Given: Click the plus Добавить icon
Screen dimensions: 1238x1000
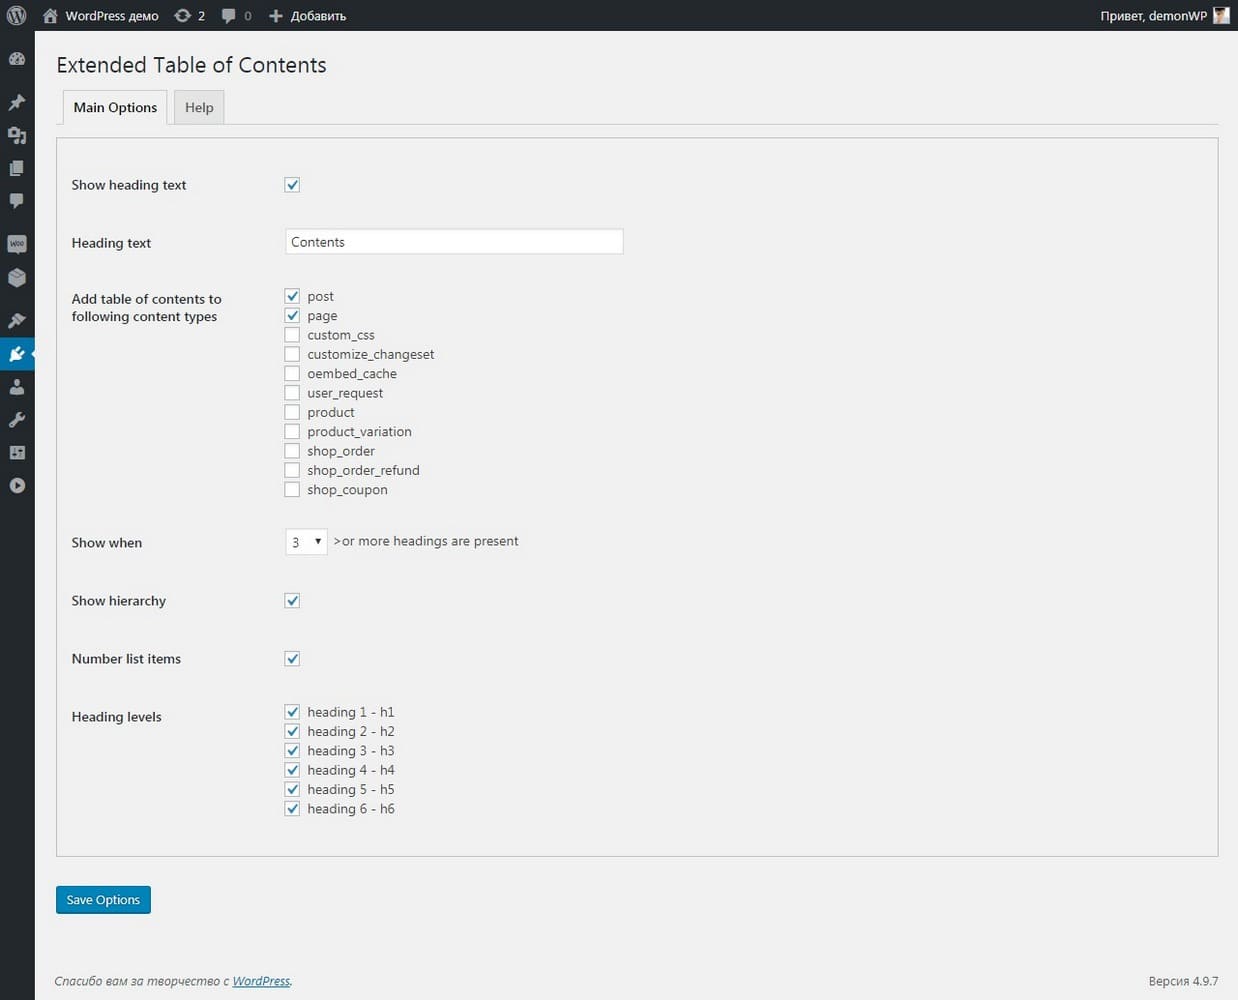Looking at the screenshot, I should (x=276, y=15).
